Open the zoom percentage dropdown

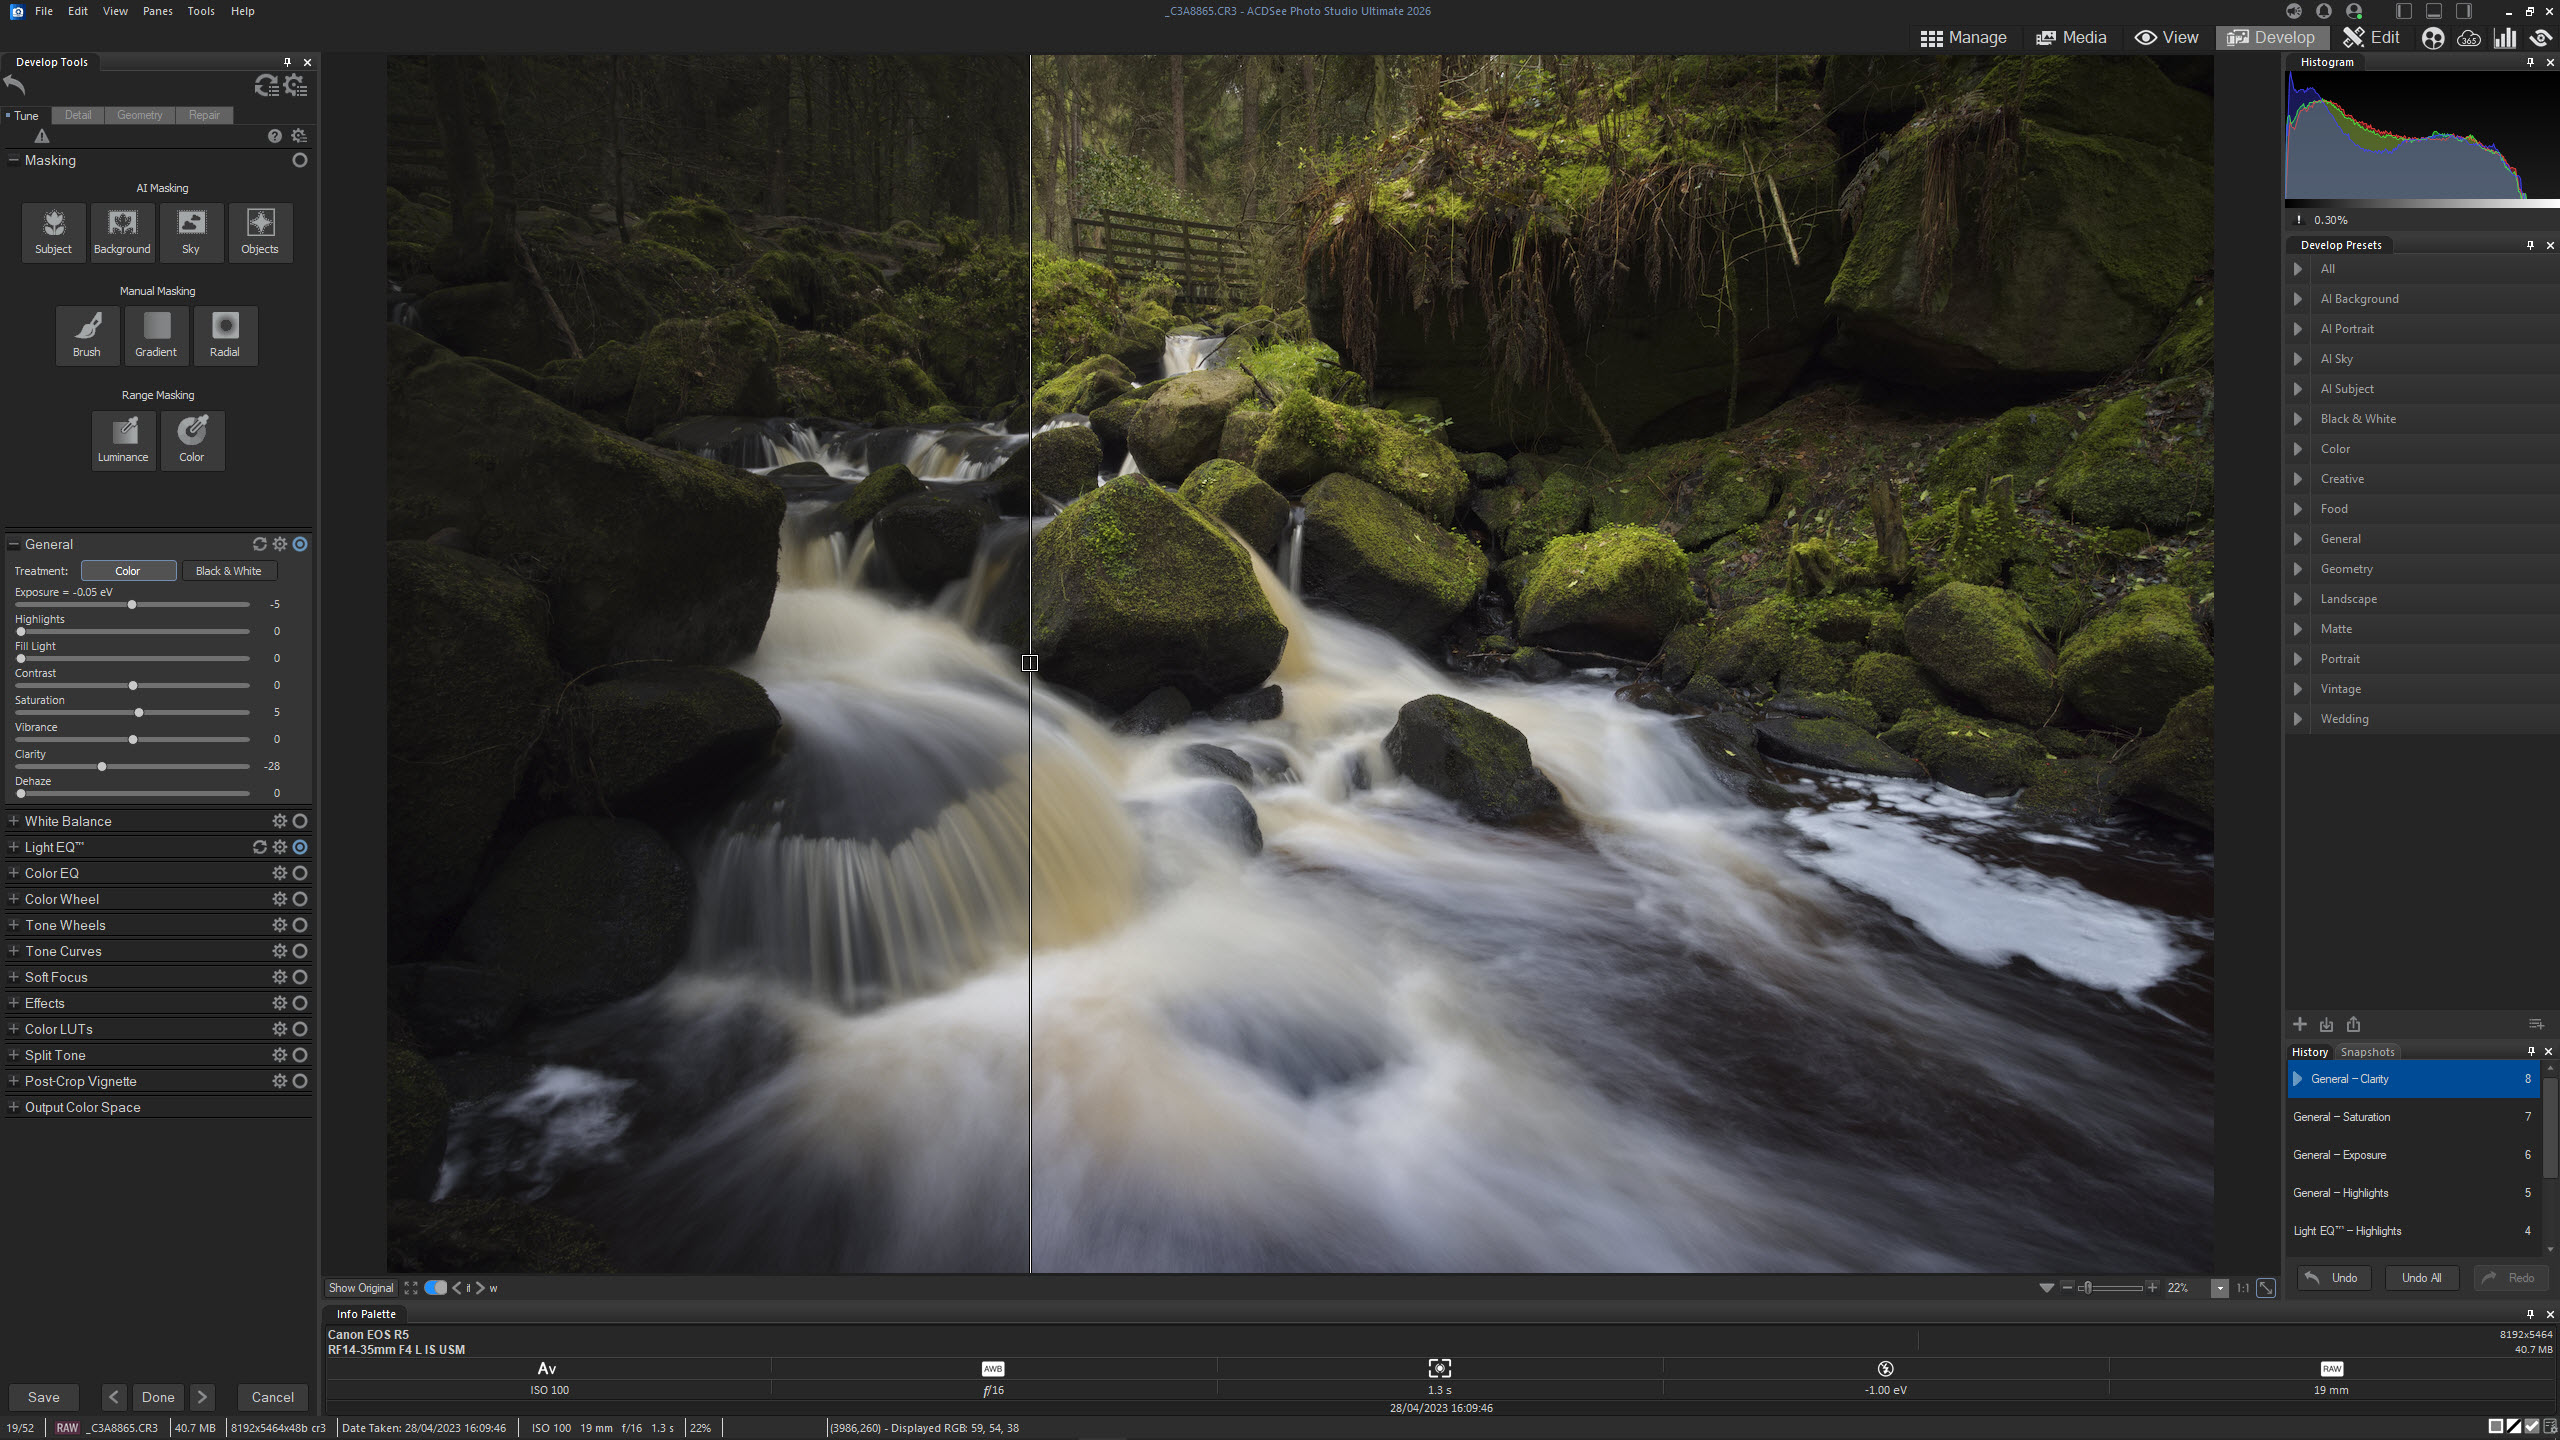tap(2220, 1288)
